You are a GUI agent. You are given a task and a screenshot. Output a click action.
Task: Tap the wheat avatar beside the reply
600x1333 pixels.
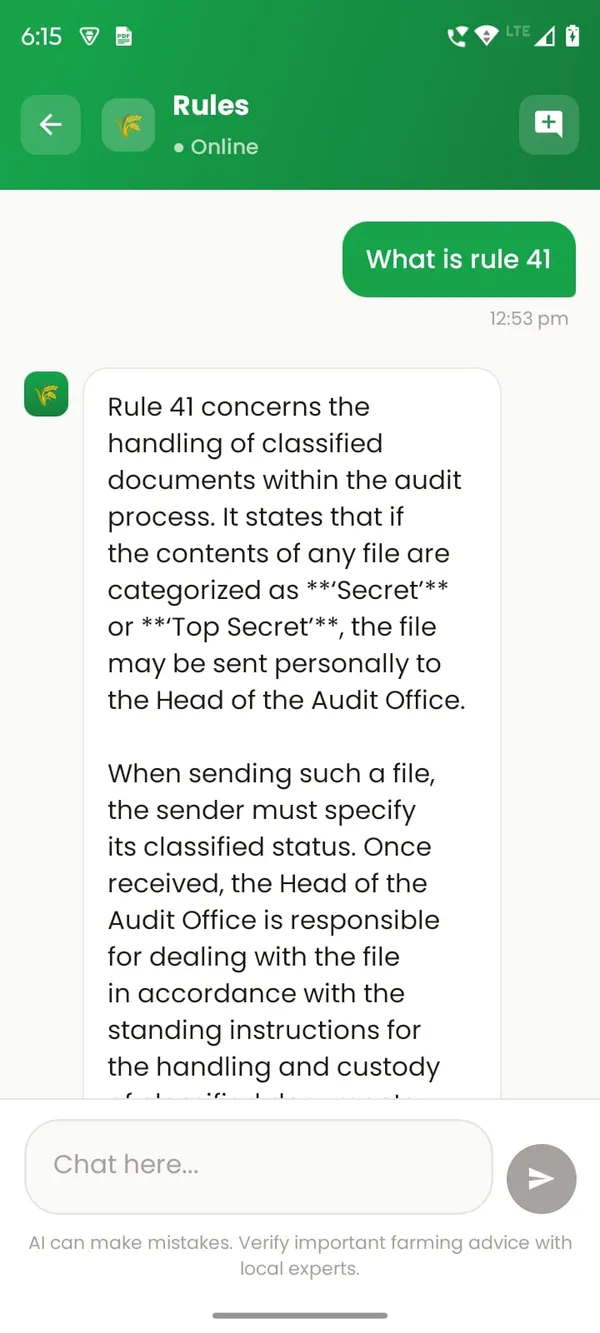46,393
